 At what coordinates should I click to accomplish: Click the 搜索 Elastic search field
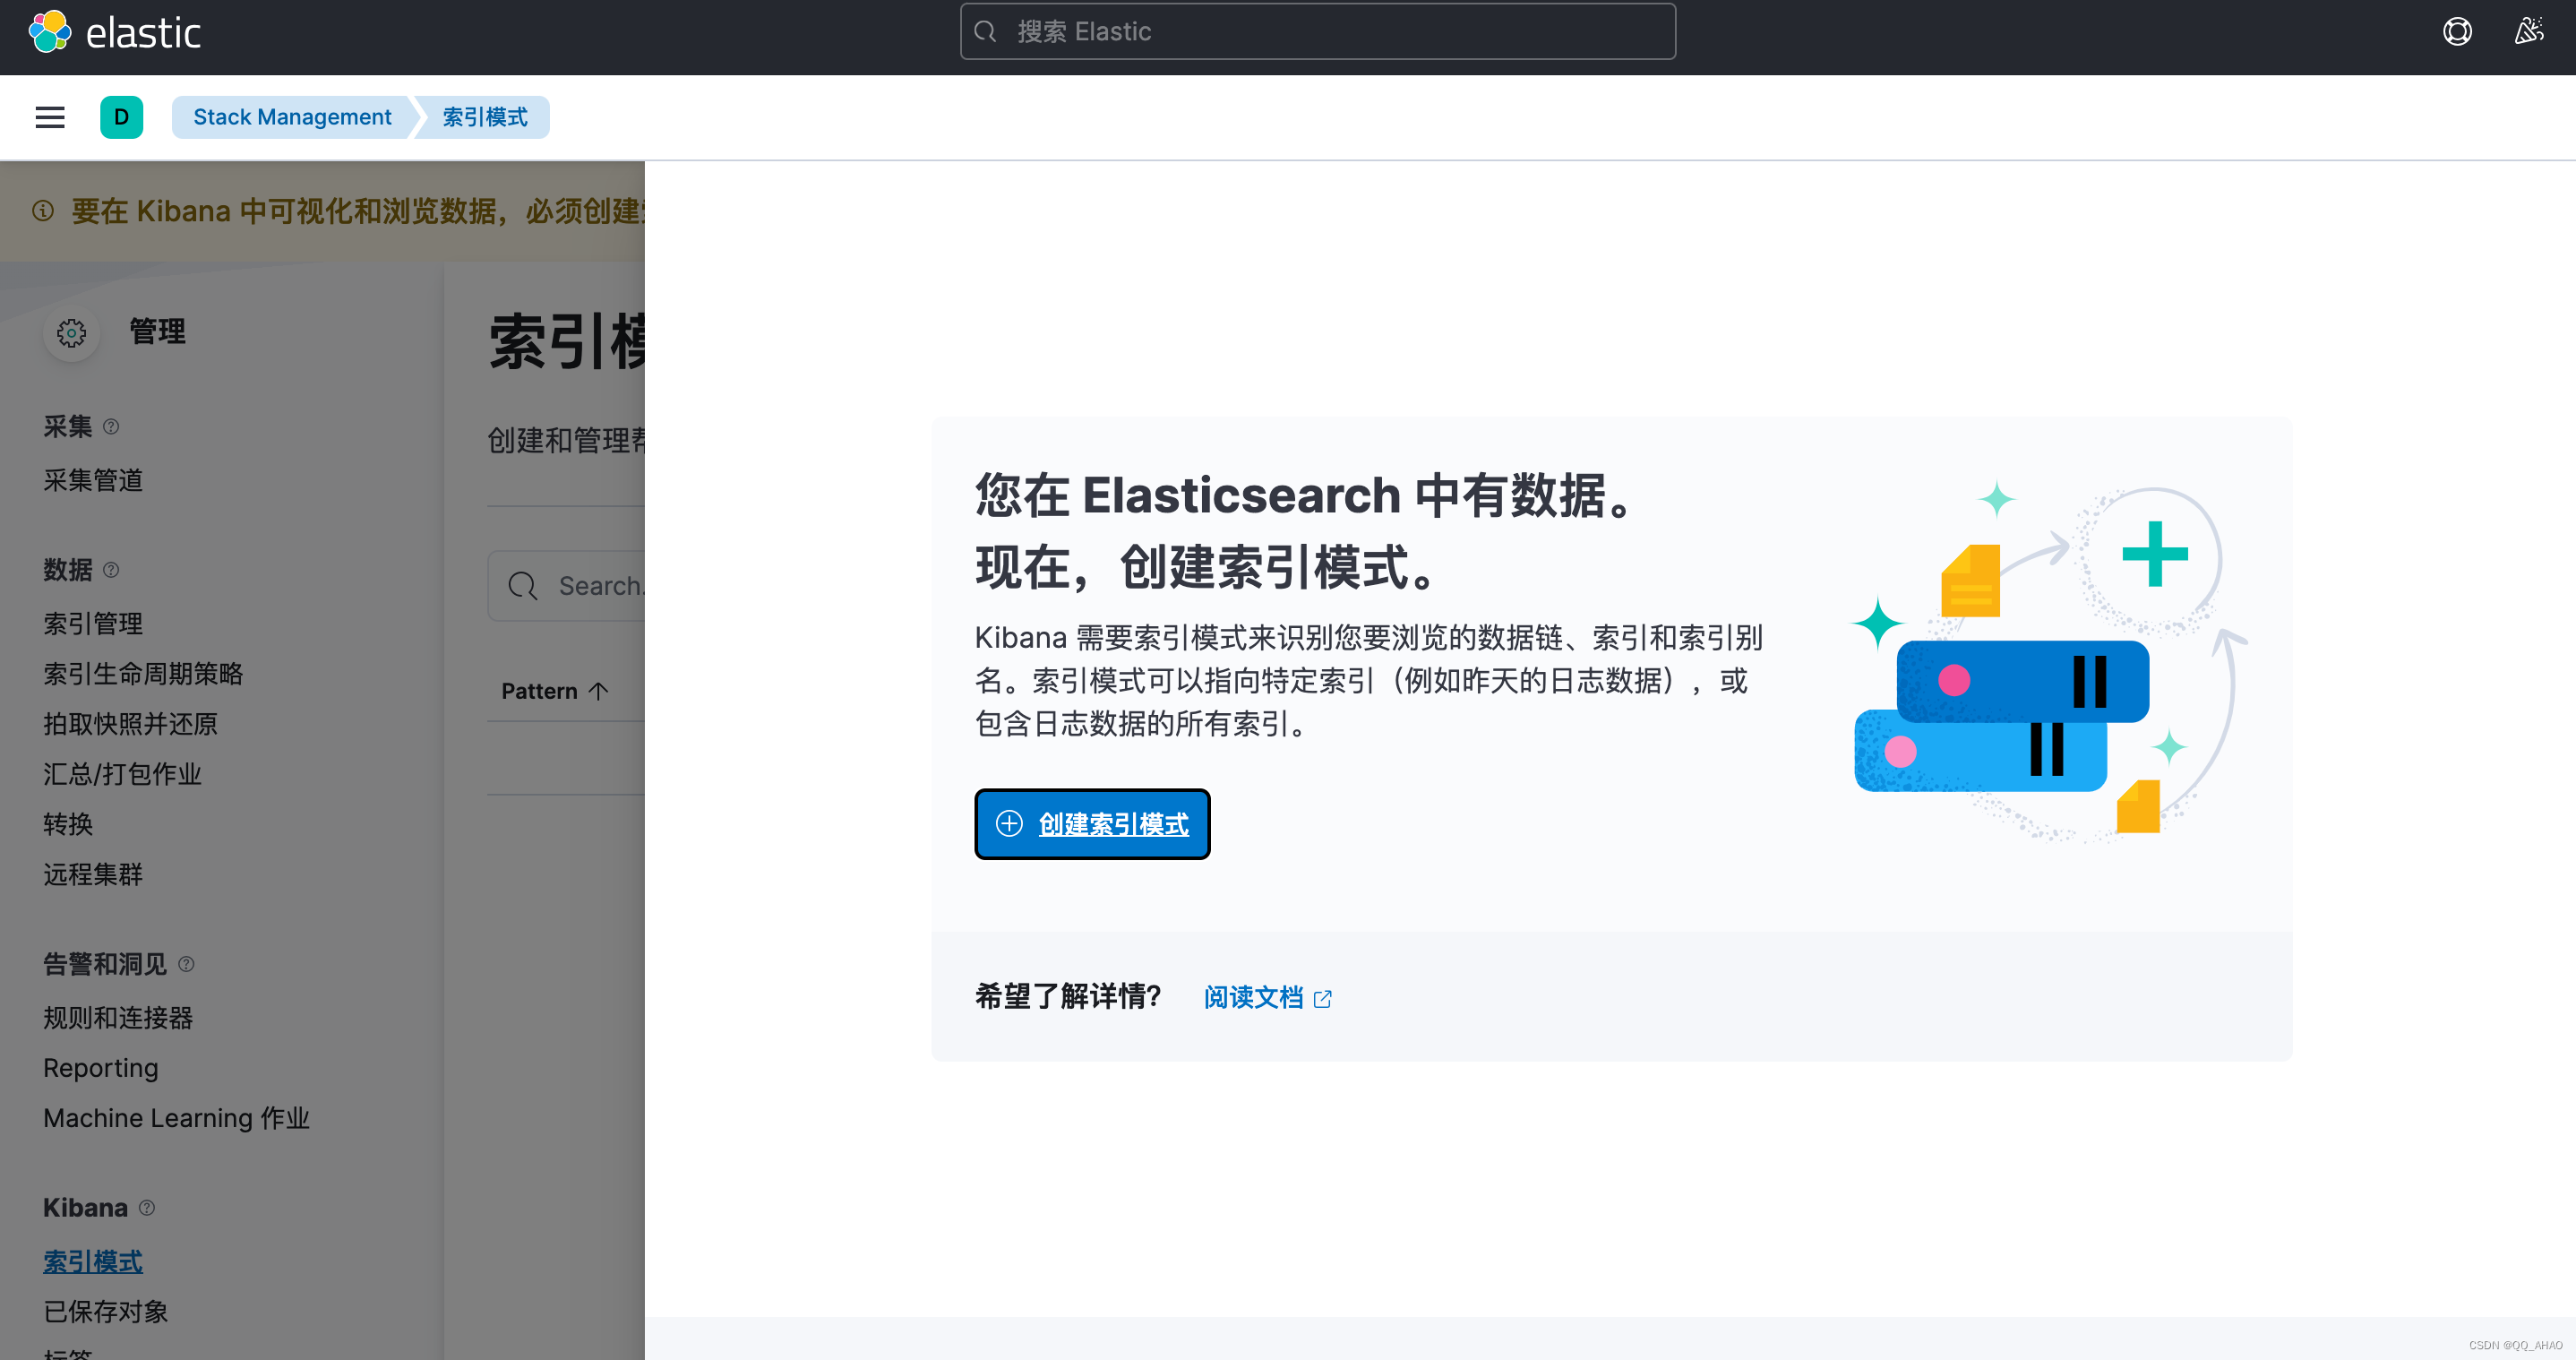(x=1317, y=32)
